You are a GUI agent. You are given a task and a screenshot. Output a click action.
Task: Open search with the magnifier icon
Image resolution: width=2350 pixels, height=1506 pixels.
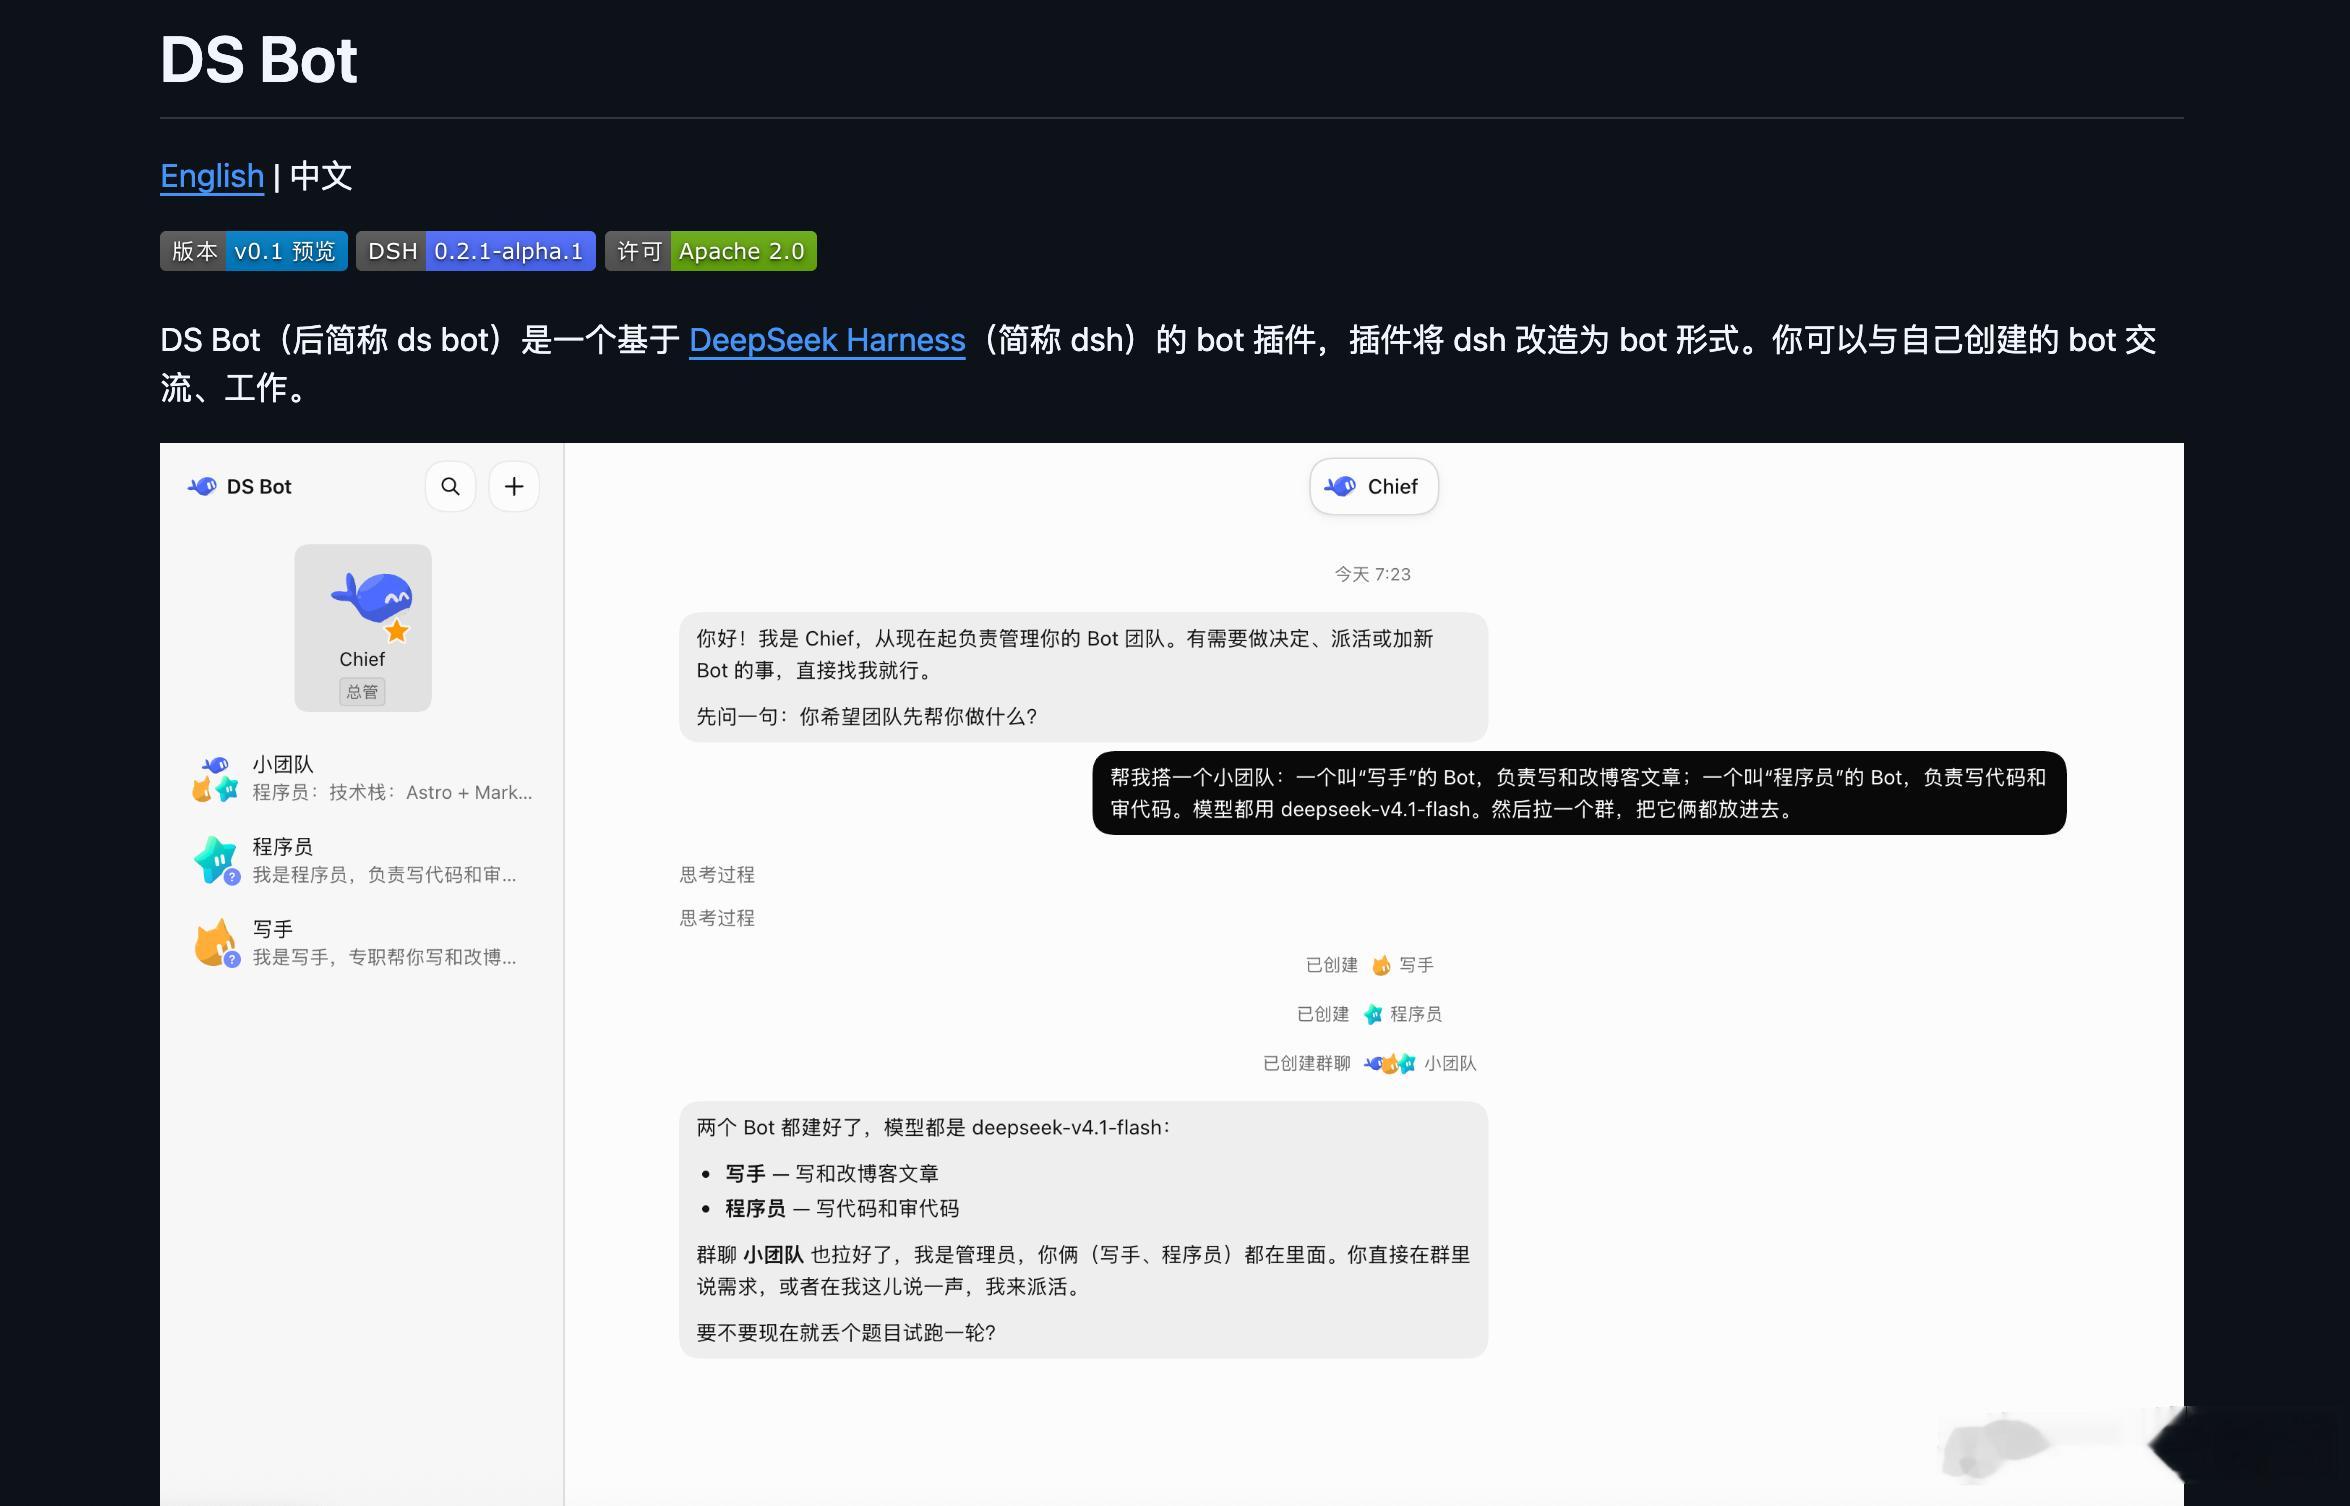451,486
